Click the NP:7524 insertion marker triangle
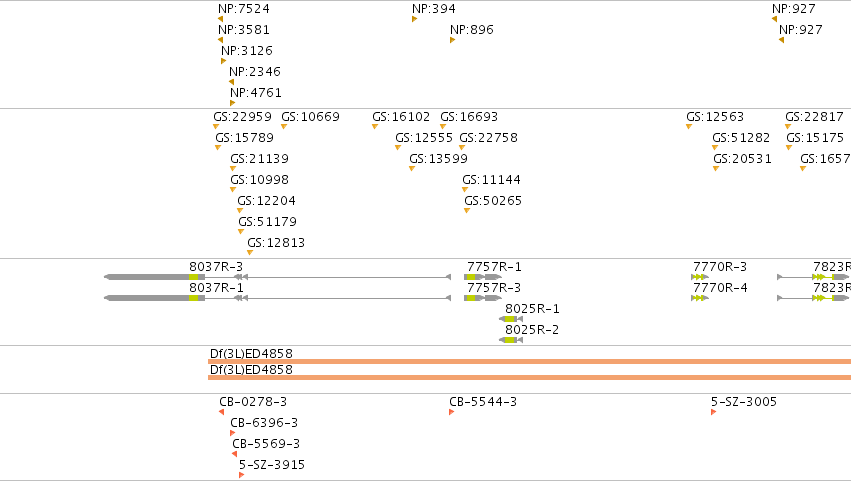851x481 pixels. pos(220,19)
